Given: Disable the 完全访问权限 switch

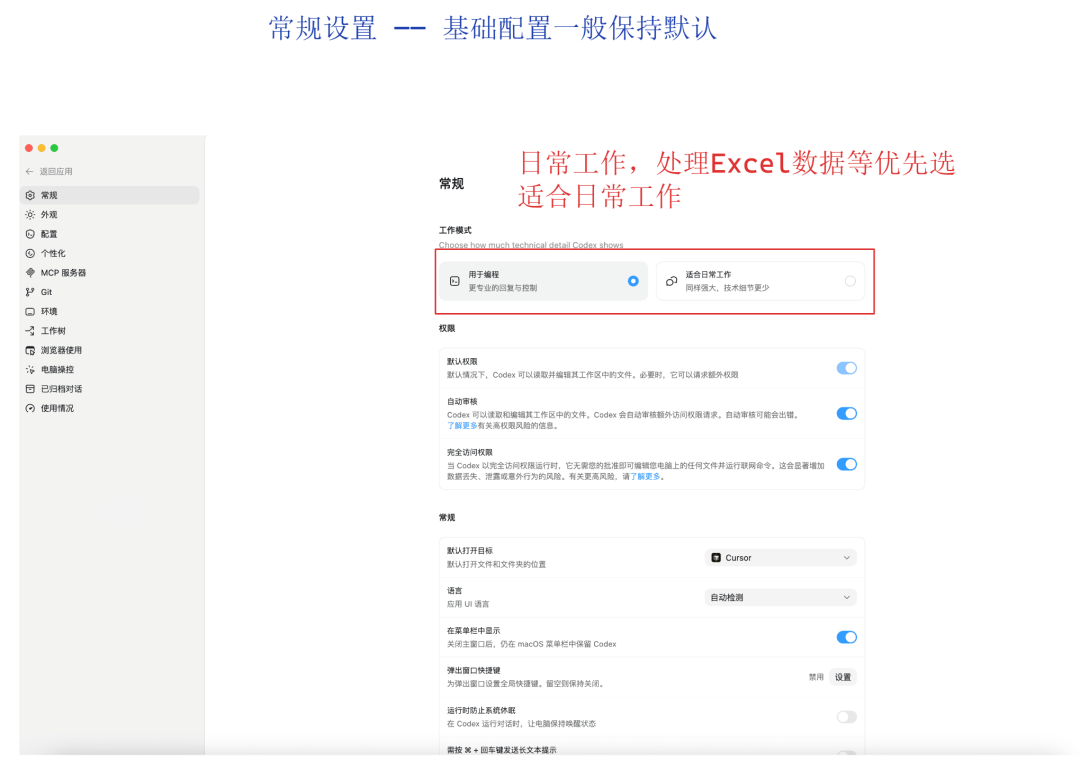Looking at the screenshot, I should [847, 464].
